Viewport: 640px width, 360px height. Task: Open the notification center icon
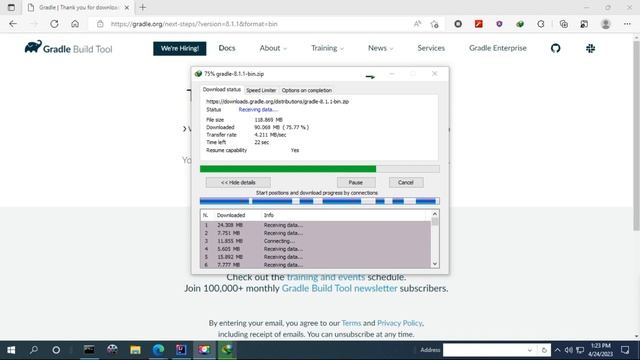click(x=625, y=350)
